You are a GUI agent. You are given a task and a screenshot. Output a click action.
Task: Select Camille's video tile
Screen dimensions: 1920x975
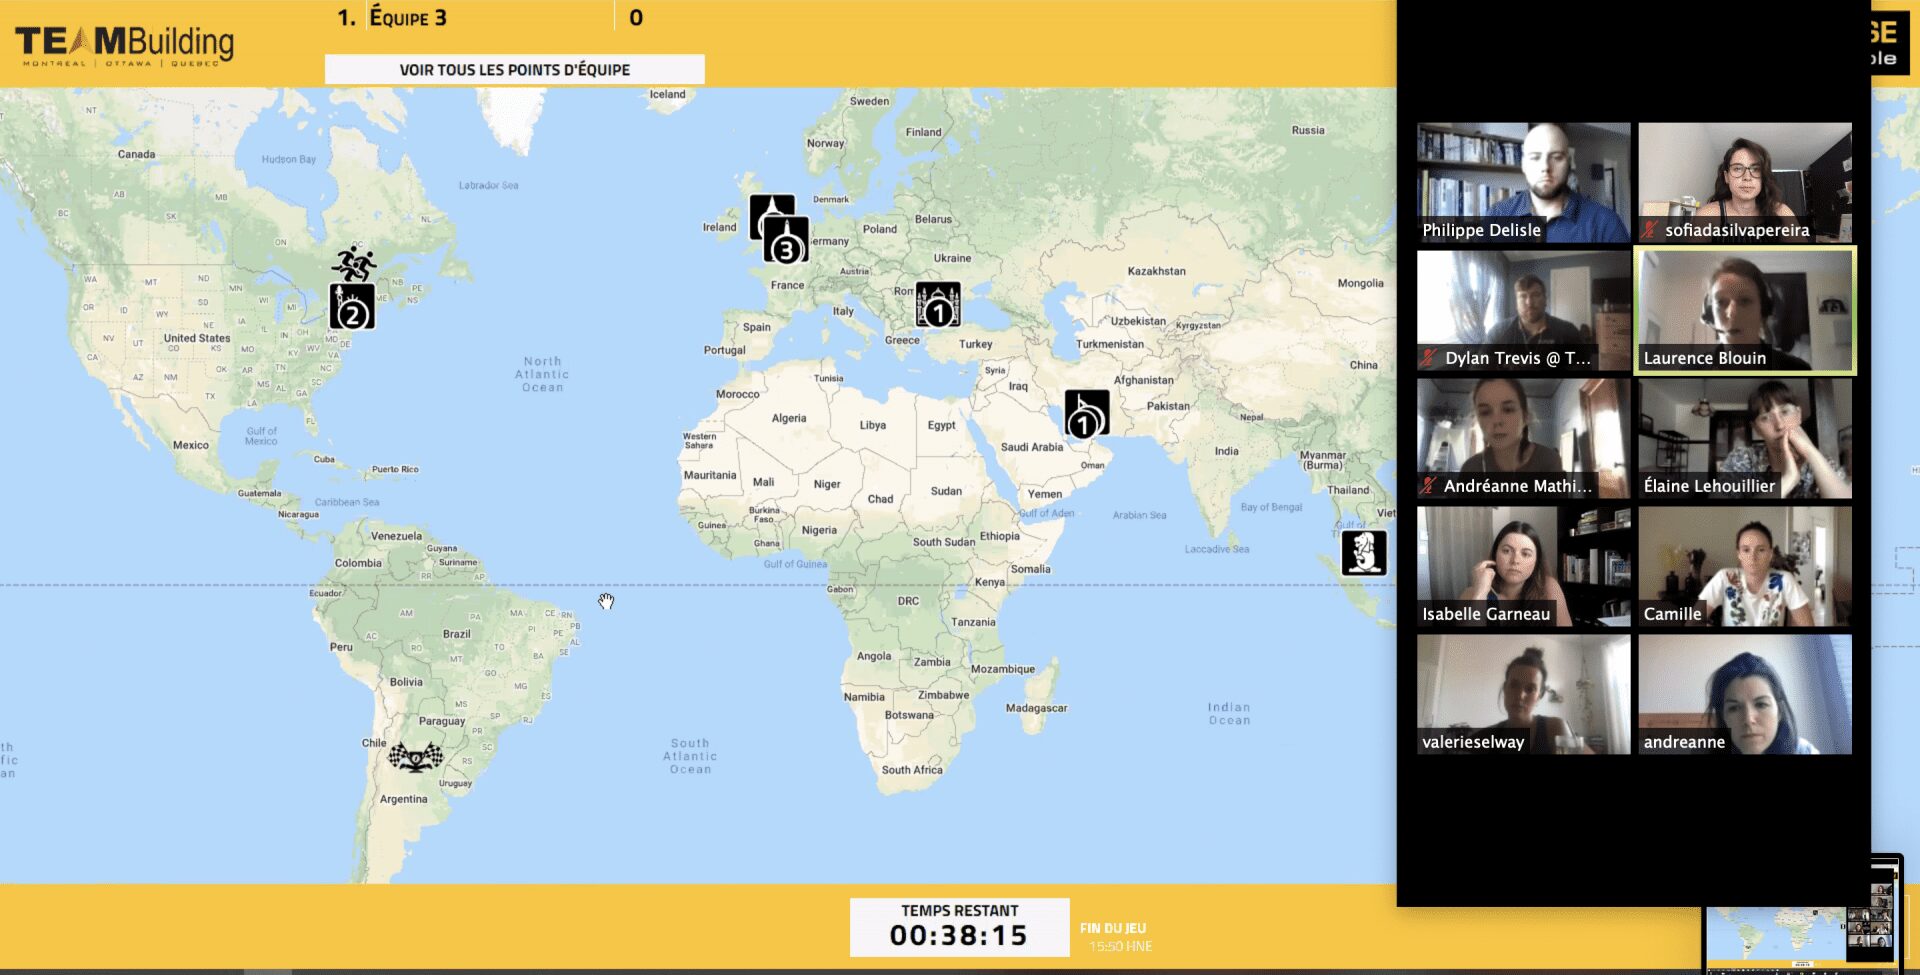click(x=1745, y=567)
